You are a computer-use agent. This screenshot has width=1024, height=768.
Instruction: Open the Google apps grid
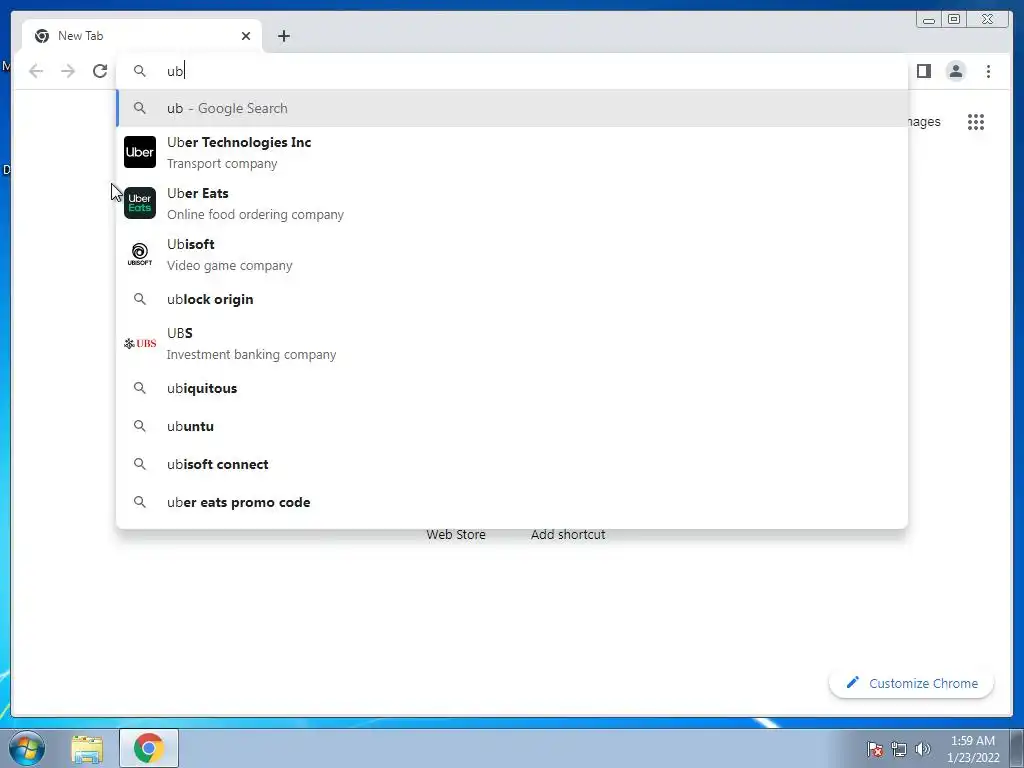coord(976,122)
